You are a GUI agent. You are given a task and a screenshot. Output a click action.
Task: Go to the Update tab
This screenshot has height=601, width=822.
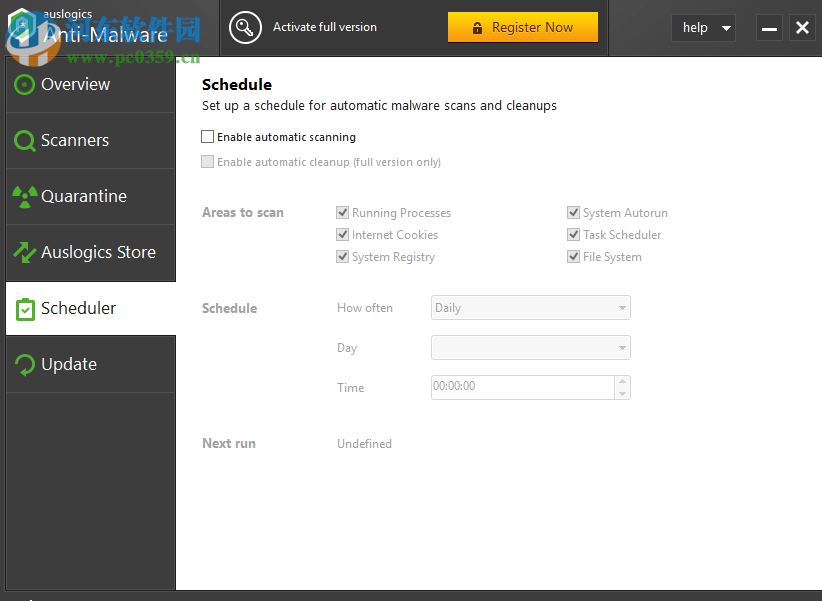coord(70,364)
